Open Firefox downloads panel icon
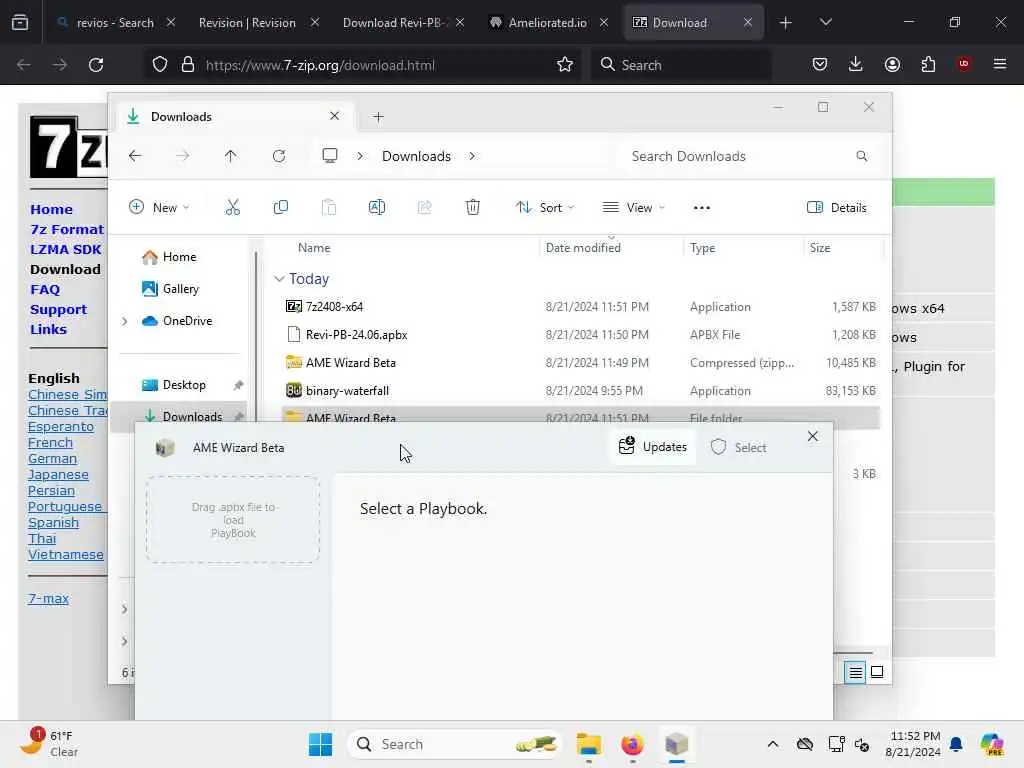 click(856, 64)
